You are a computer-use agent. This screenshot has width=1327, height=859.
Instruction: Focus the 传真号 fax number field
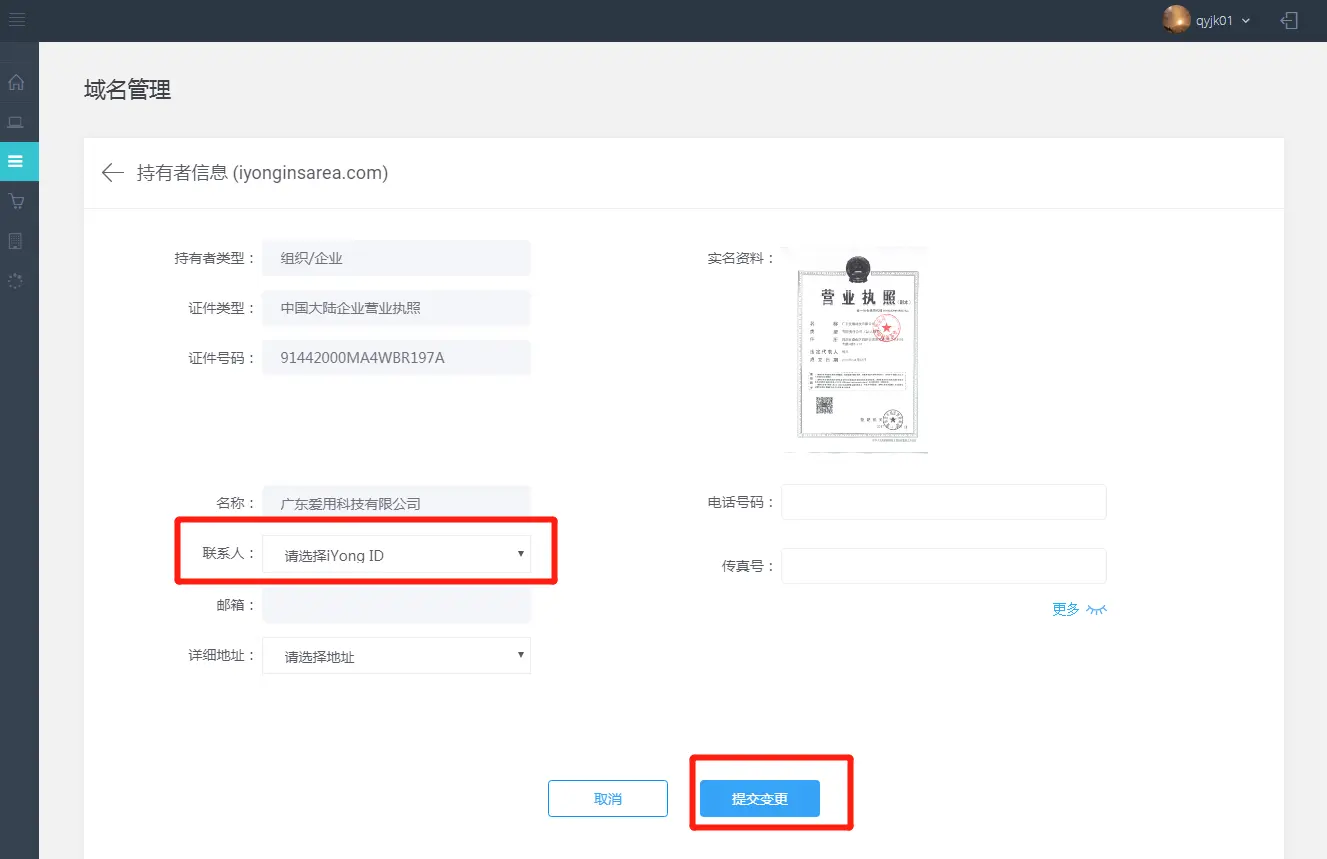pos(943,566)
